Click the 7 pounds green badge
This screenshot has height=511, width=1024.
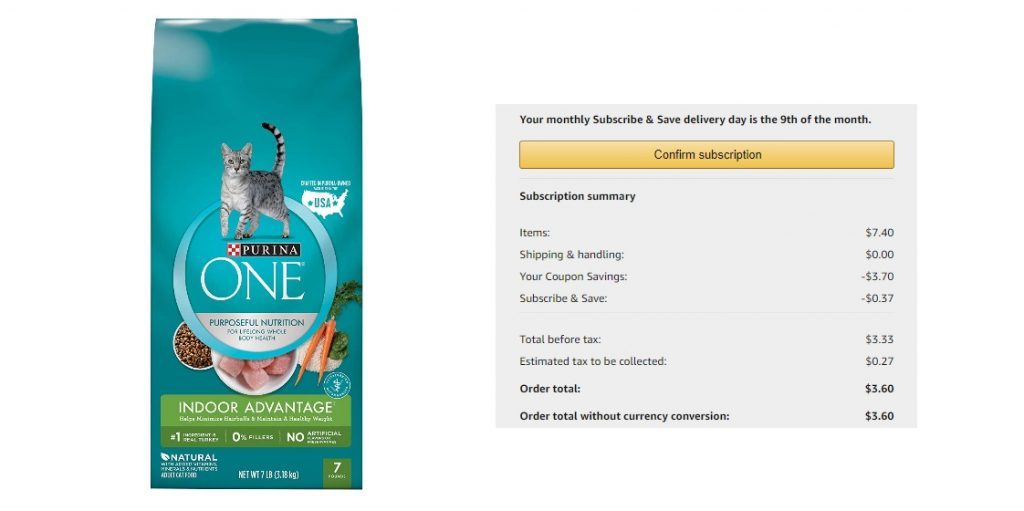coord(337,472)
